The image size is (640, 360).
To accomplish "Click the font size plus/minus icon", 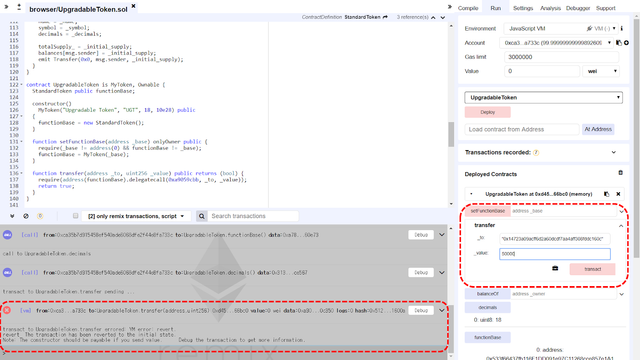I will (x=19, y=7).
